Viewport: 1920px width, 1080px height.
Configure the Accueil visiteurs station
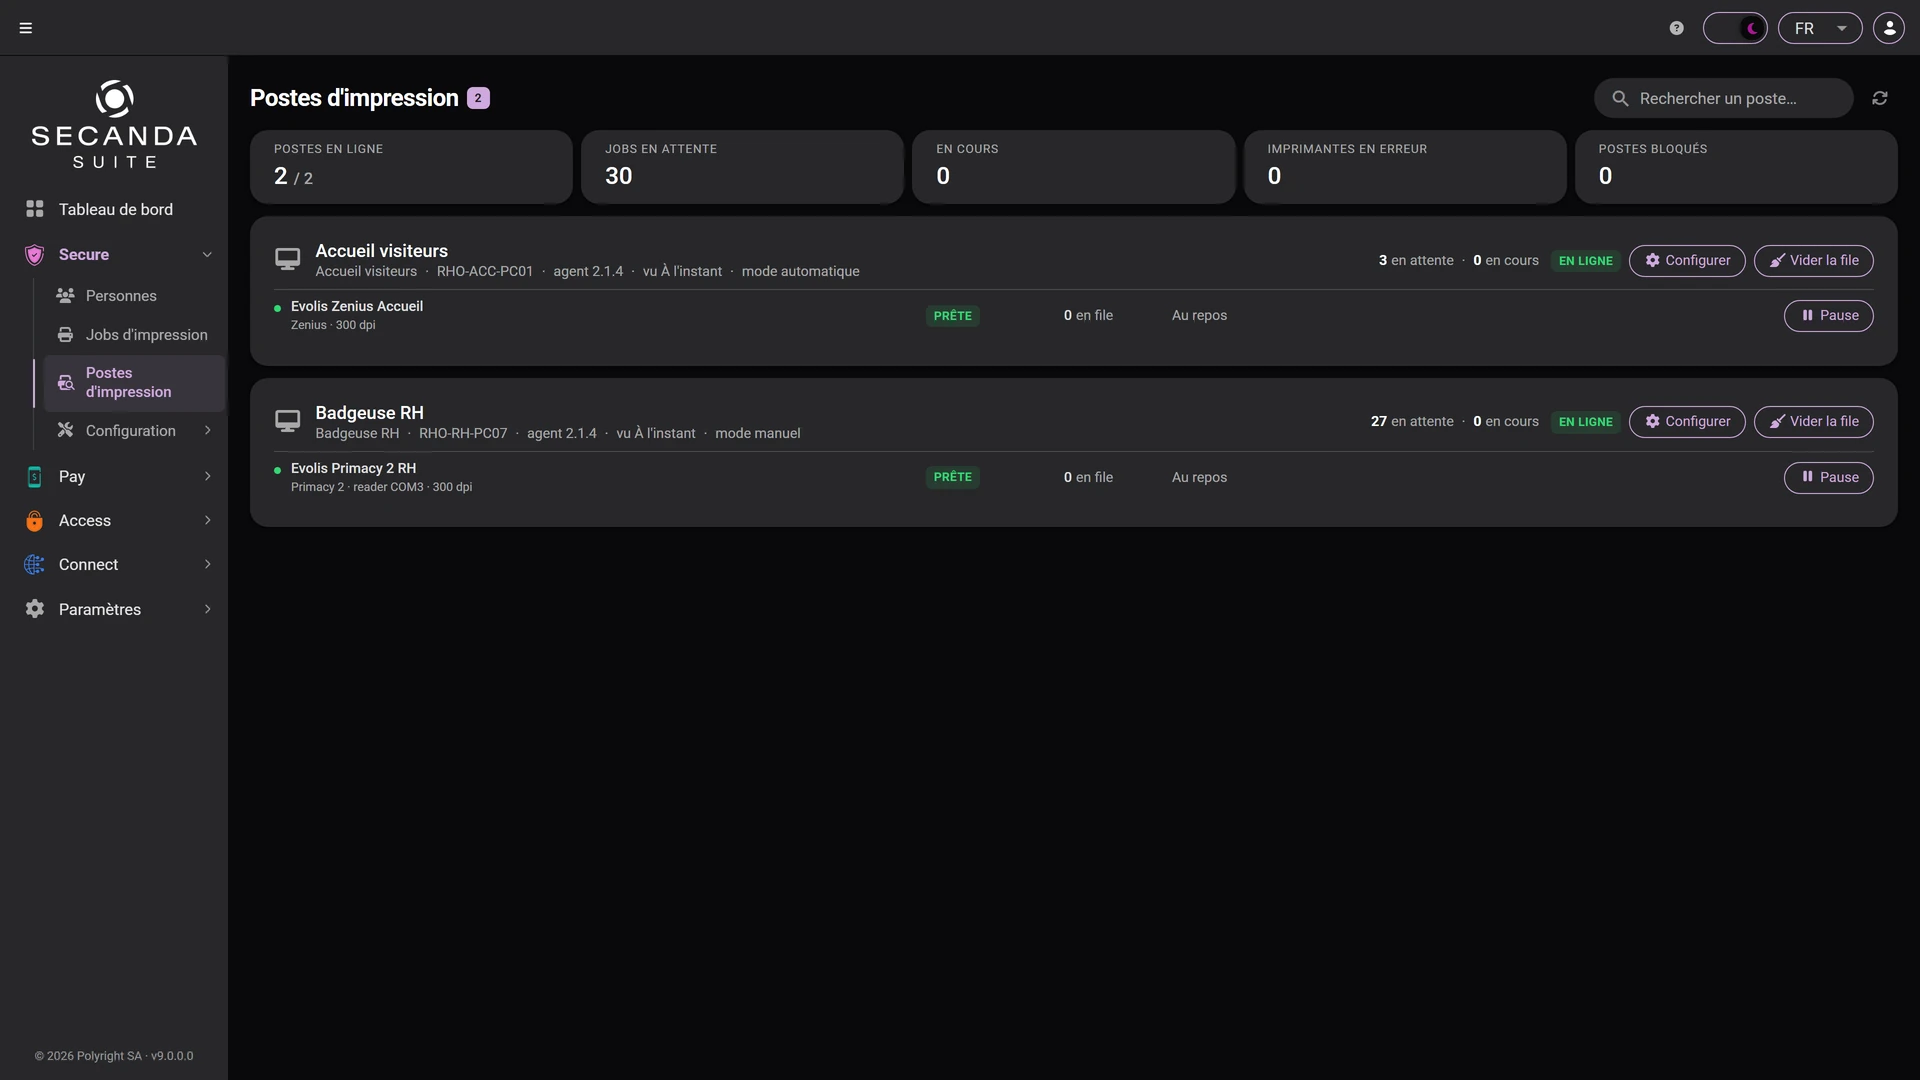click(x=1687, y=261)
